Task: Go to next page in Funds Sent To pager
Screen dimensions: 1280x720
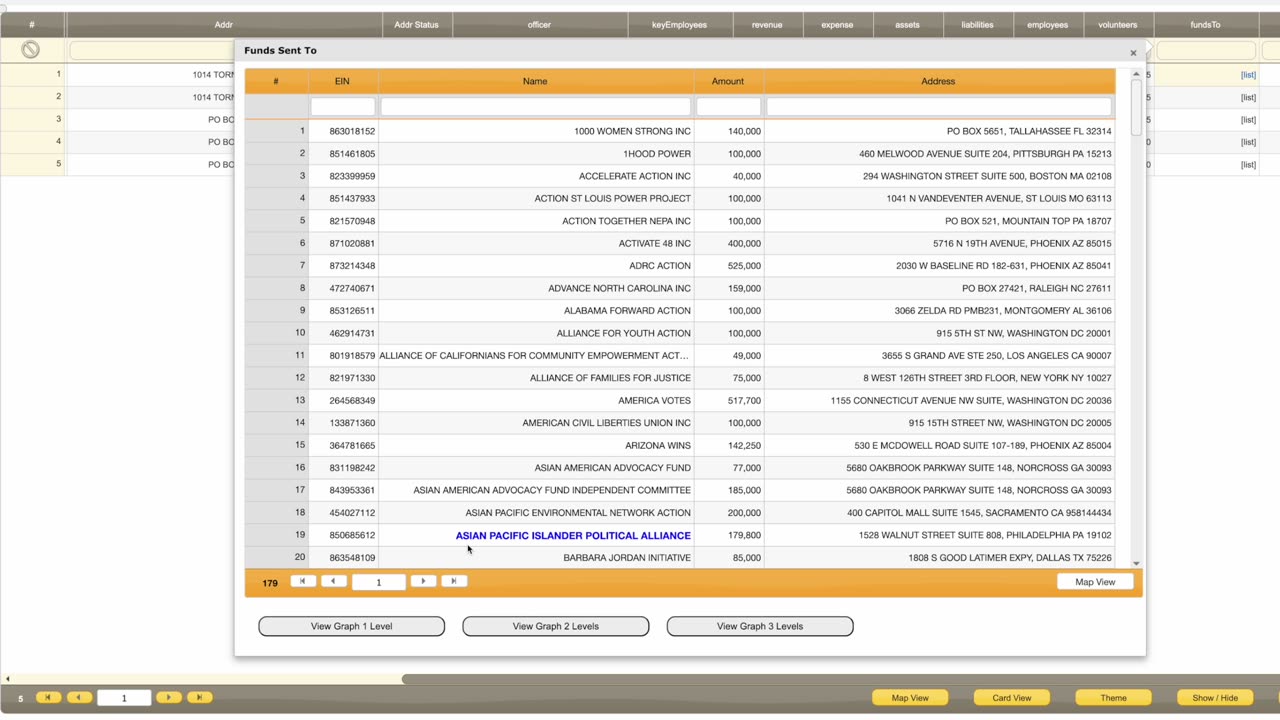Action: point(423,581)
